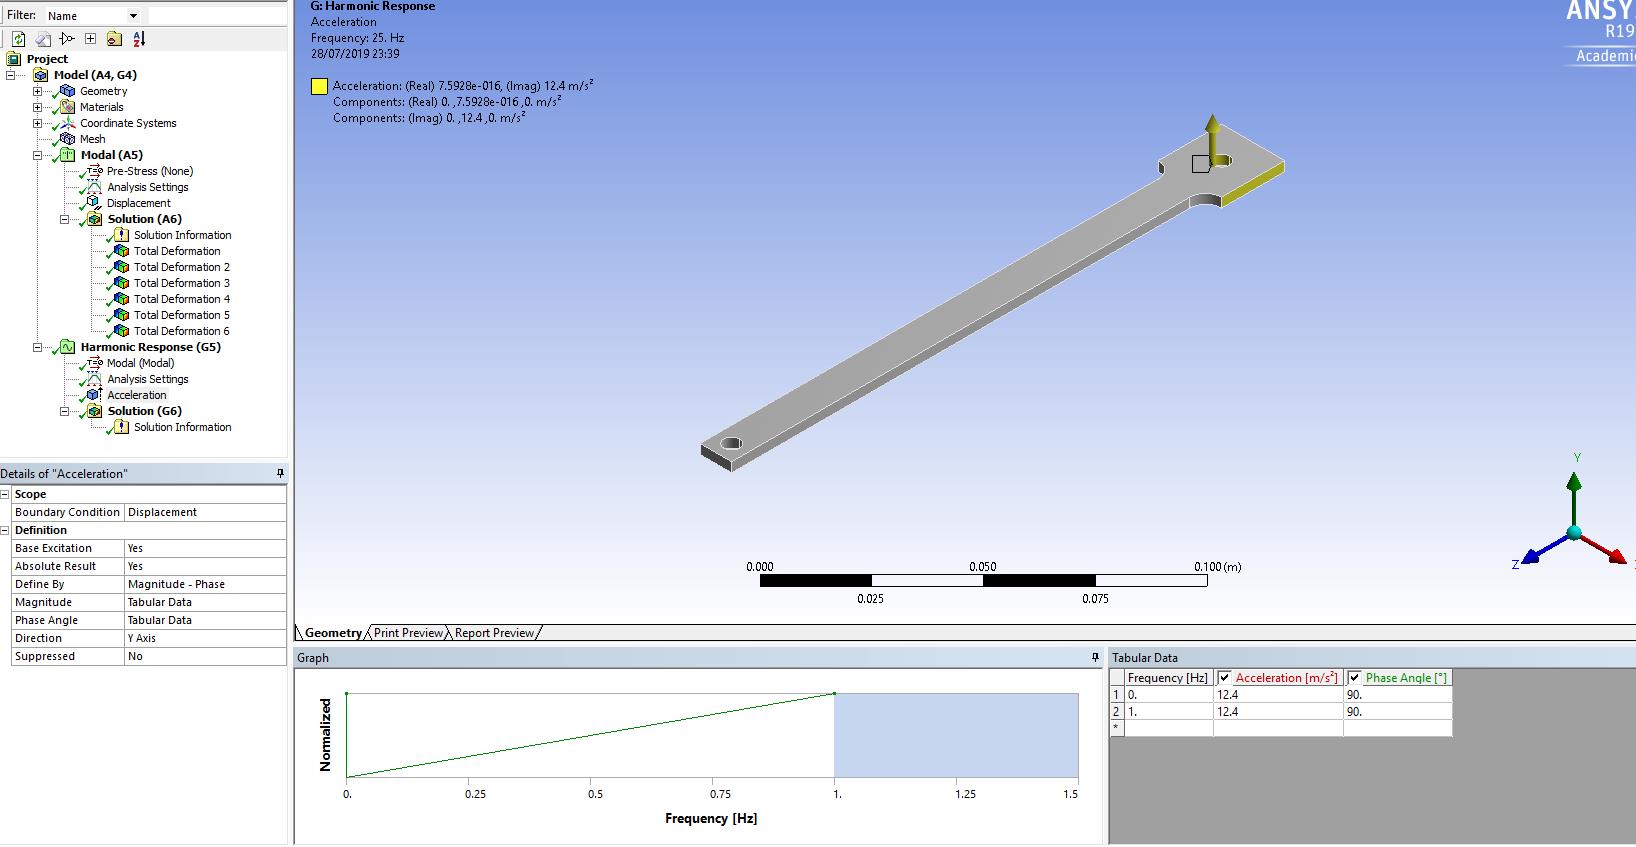Viewport: 1636px width, 847px height.
Task: Click the Direction Y Axis field
Action: coord(205,638)
